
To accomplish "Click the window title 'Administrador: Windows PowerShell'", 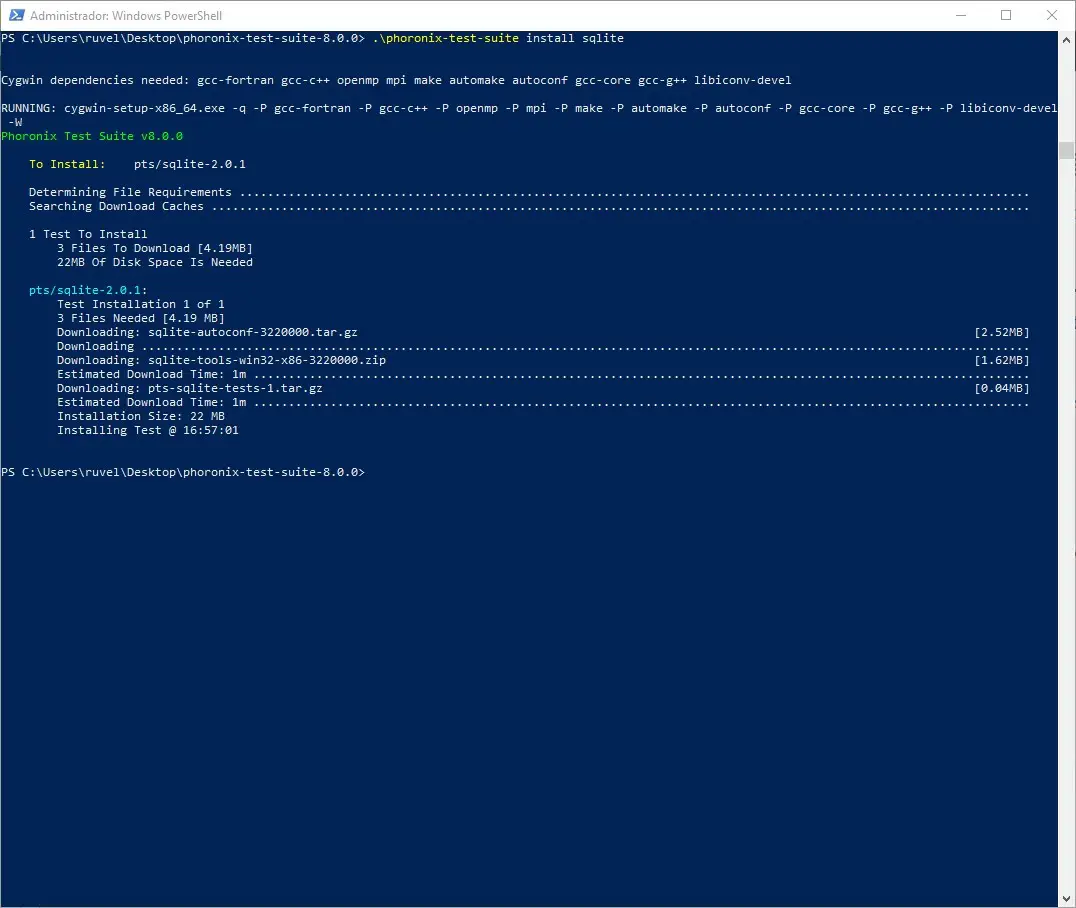I will point(126,16).
